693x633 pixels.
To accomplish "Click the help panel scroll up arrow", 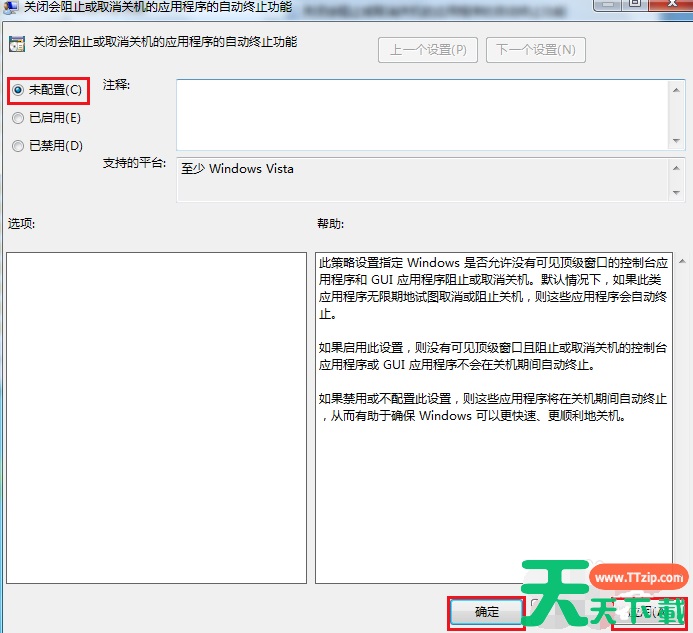I will [682, 261].
